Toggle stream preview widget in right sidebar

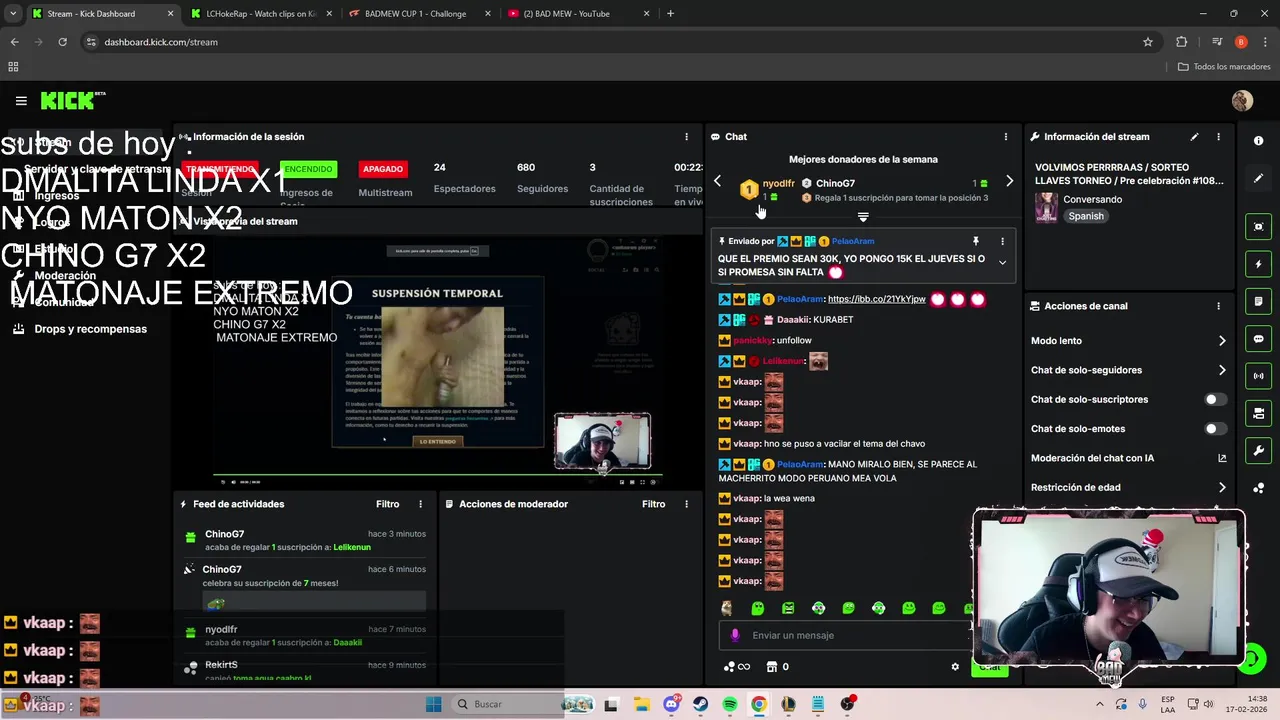point(1259,227)
